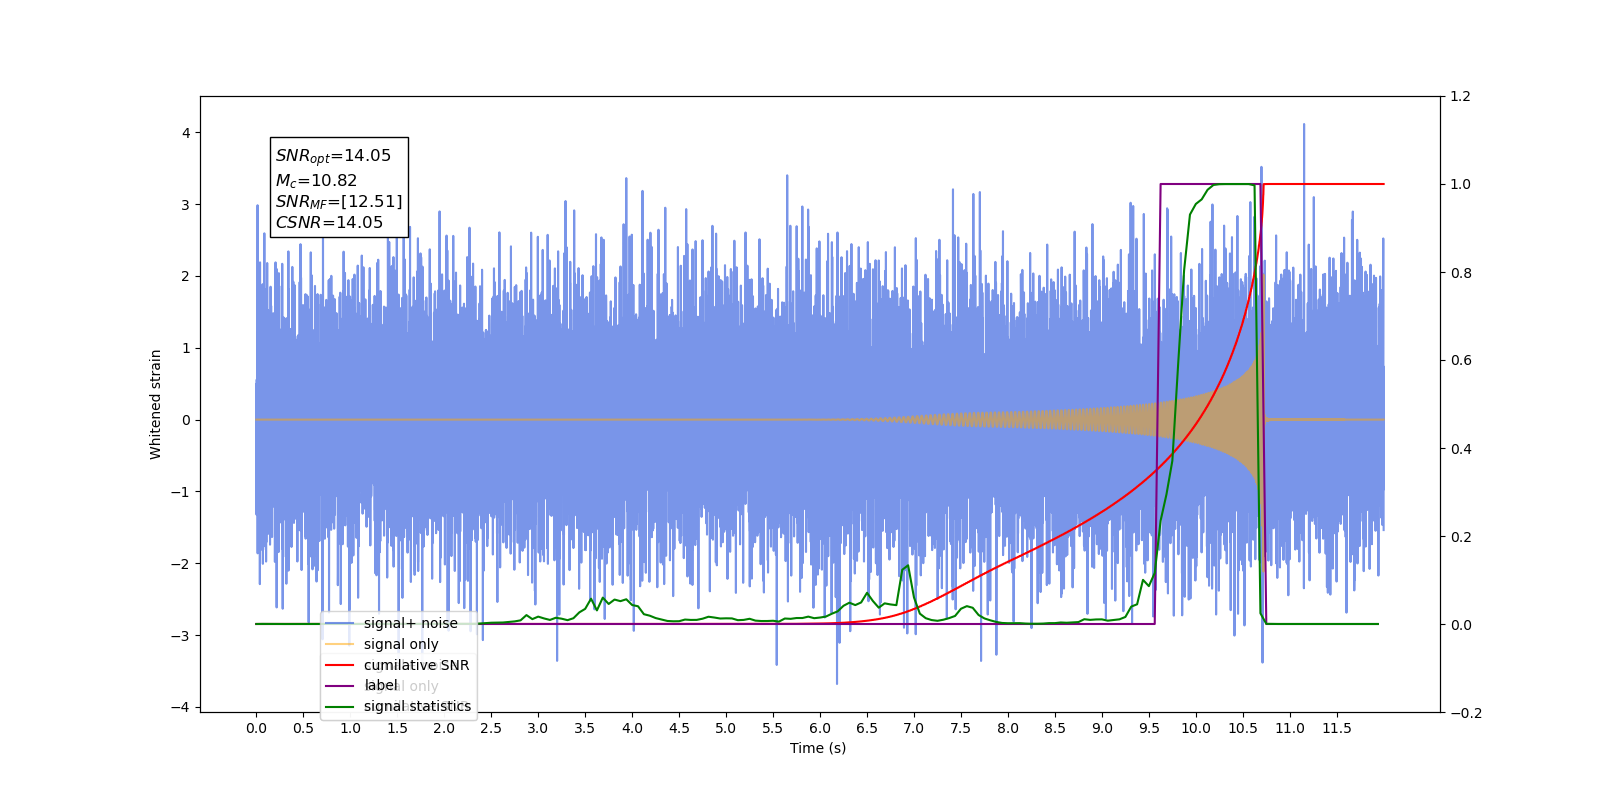Click the 0.4 tick on the right axis

[x=1460, y=449]
